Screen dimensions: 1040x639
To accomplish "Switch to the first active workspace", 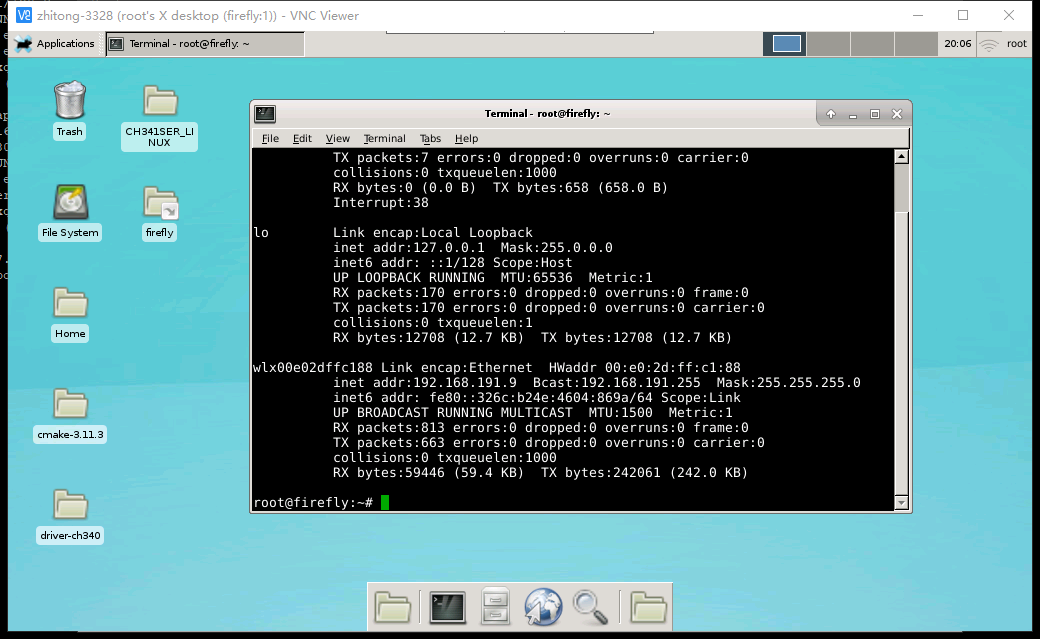I will click(x=786, y=44).
